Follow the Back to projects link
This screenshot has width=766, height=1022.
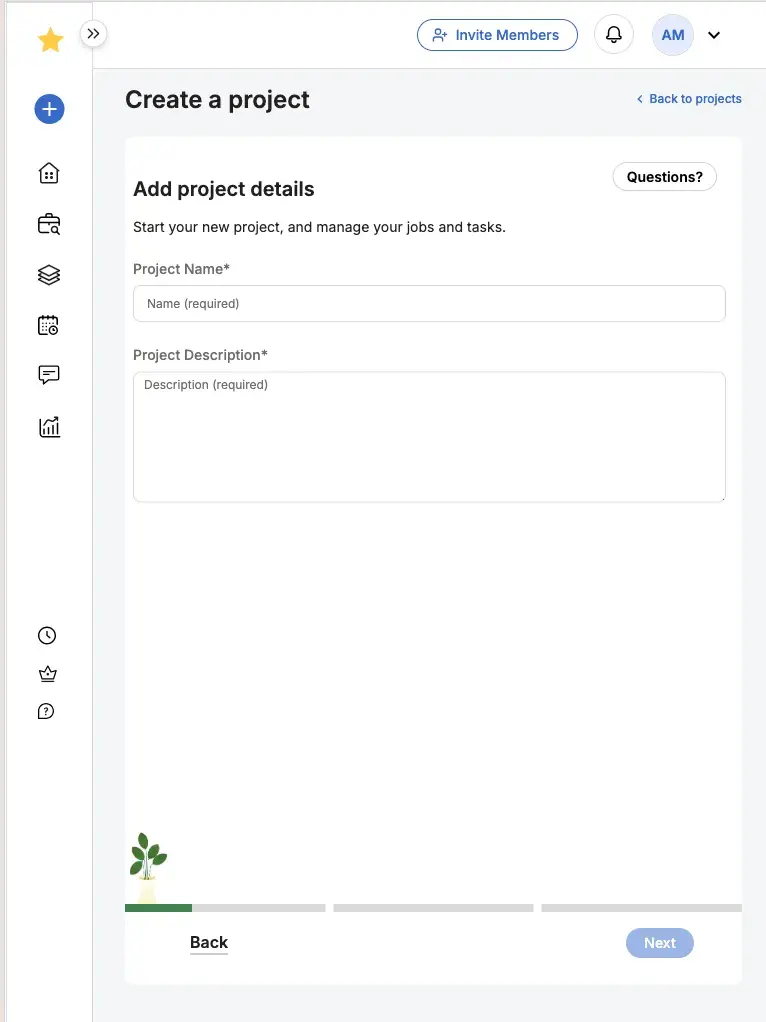coord(688,98)
